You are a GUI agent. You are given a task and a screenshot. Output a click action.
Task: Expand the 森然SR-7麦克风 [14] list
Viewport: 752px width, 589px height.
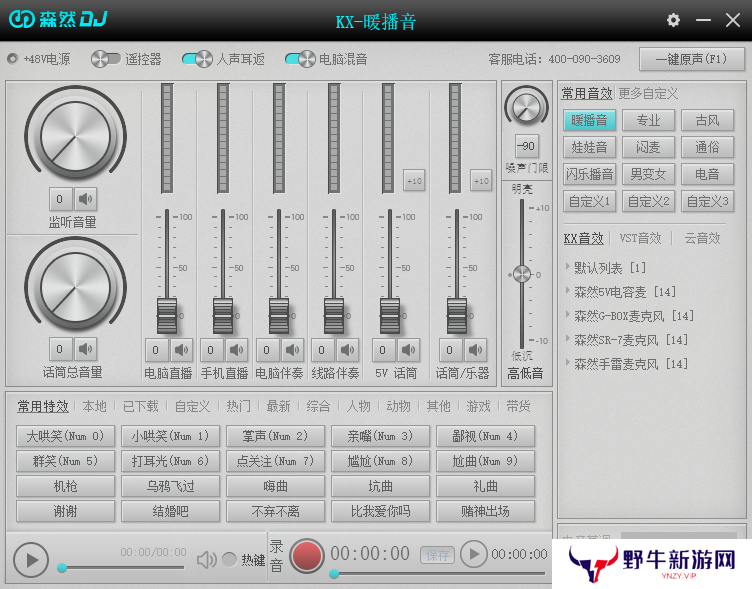coord(568,338)
